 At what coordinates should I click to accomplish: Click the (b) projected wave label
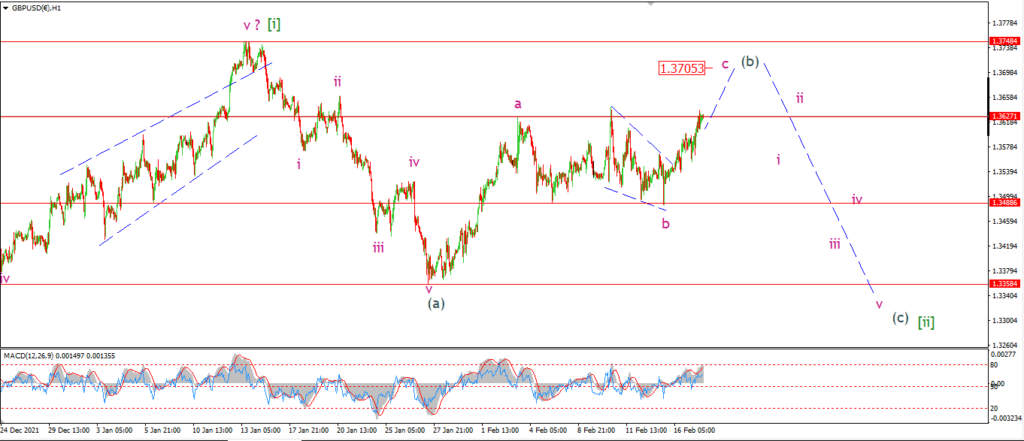(x=750, y=61)
